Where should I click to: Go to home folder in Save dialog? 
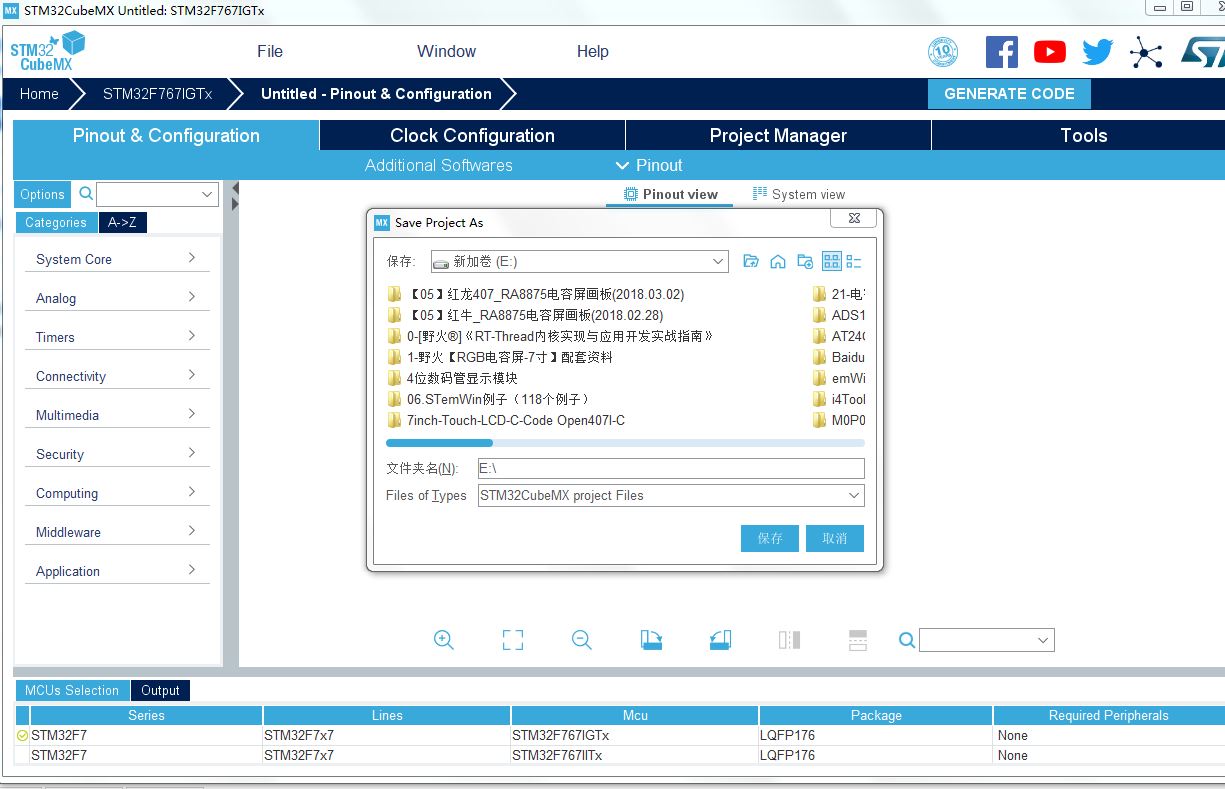coord(778,261)
